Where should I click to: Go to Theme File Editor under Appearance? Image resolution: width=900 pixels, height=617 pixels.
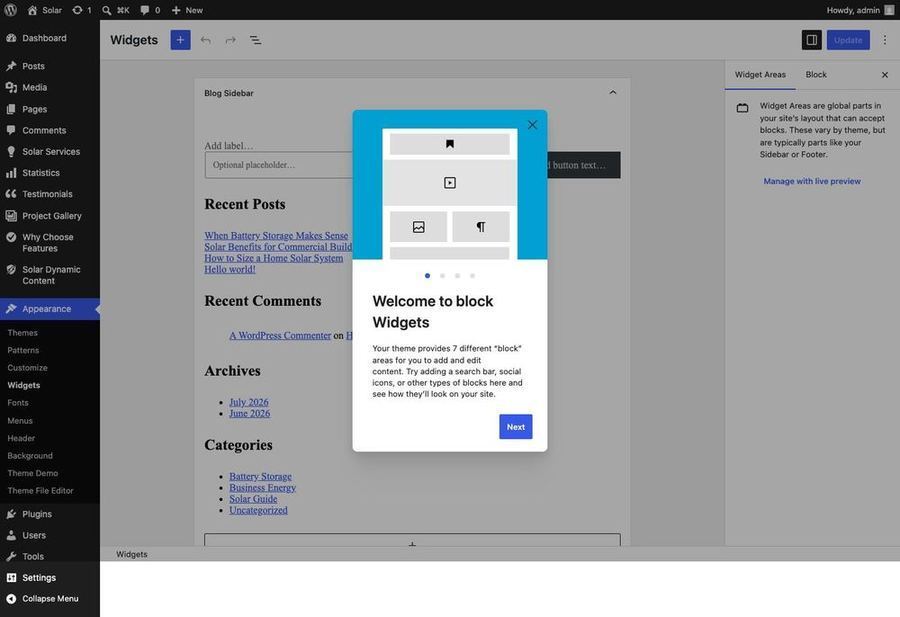[40, 491]
